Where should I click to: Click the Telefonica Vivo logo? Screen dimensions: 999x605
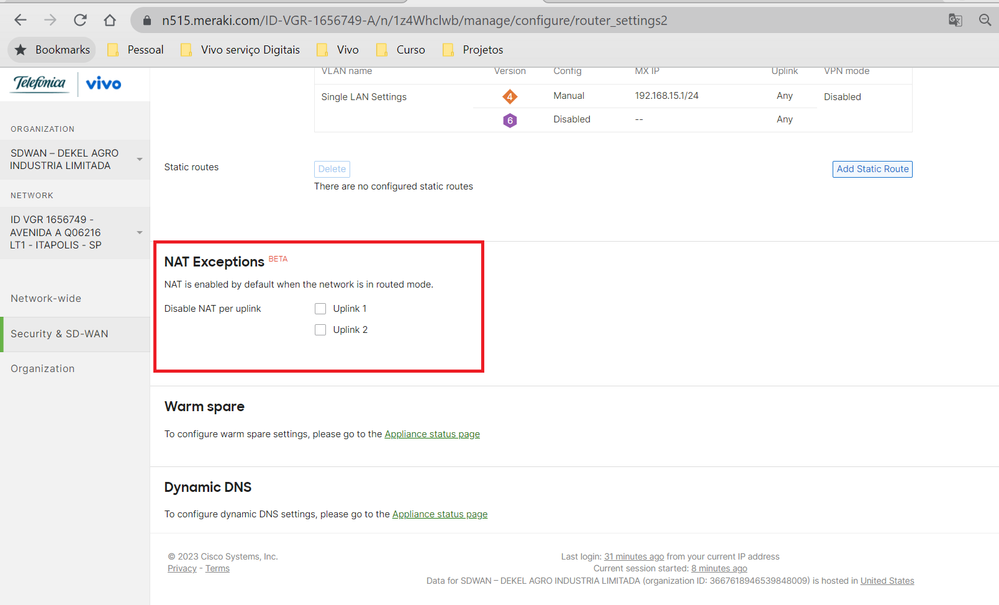pyautogui.click(x=67, y=84)
